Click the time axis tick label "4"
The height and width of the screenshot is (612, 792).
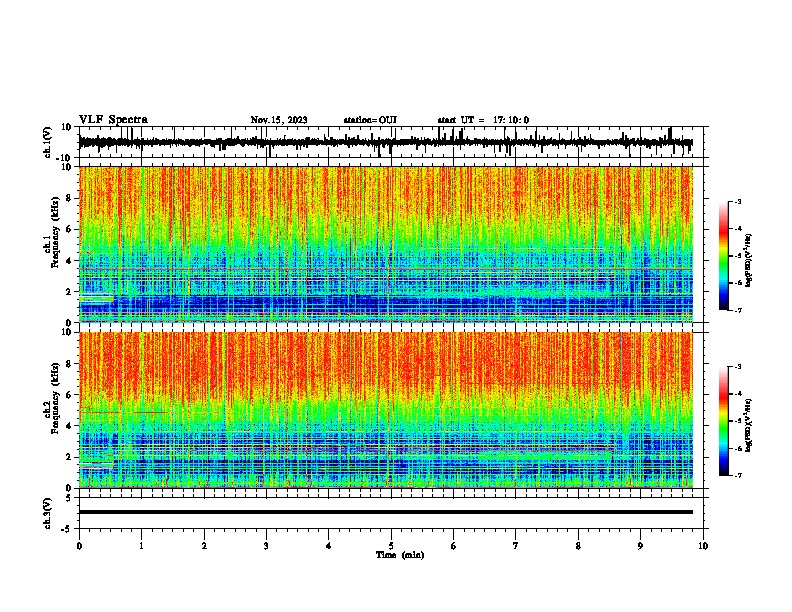329,546
